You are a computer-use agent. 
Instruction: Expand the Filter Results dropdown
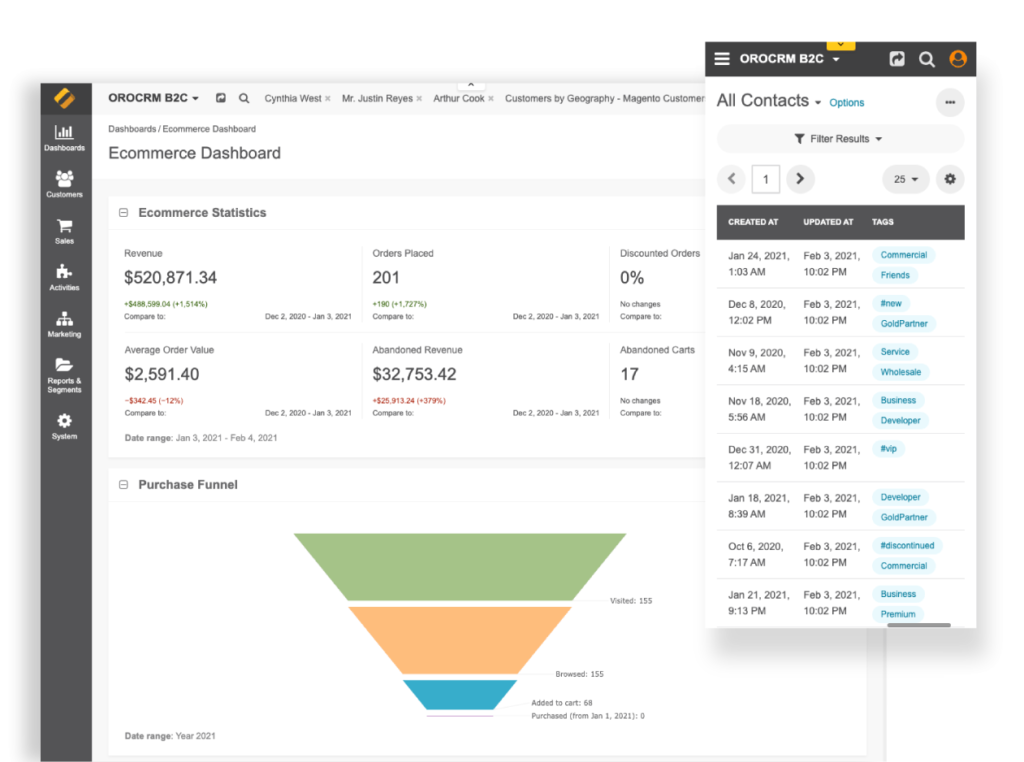point(839,139)
